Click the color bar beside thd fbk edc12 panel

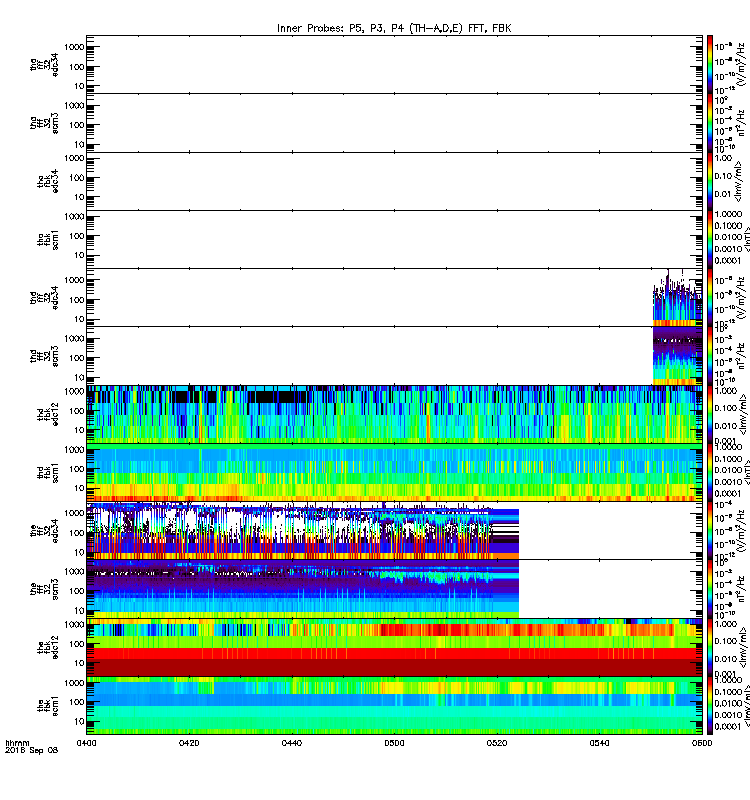click(710, 414)
